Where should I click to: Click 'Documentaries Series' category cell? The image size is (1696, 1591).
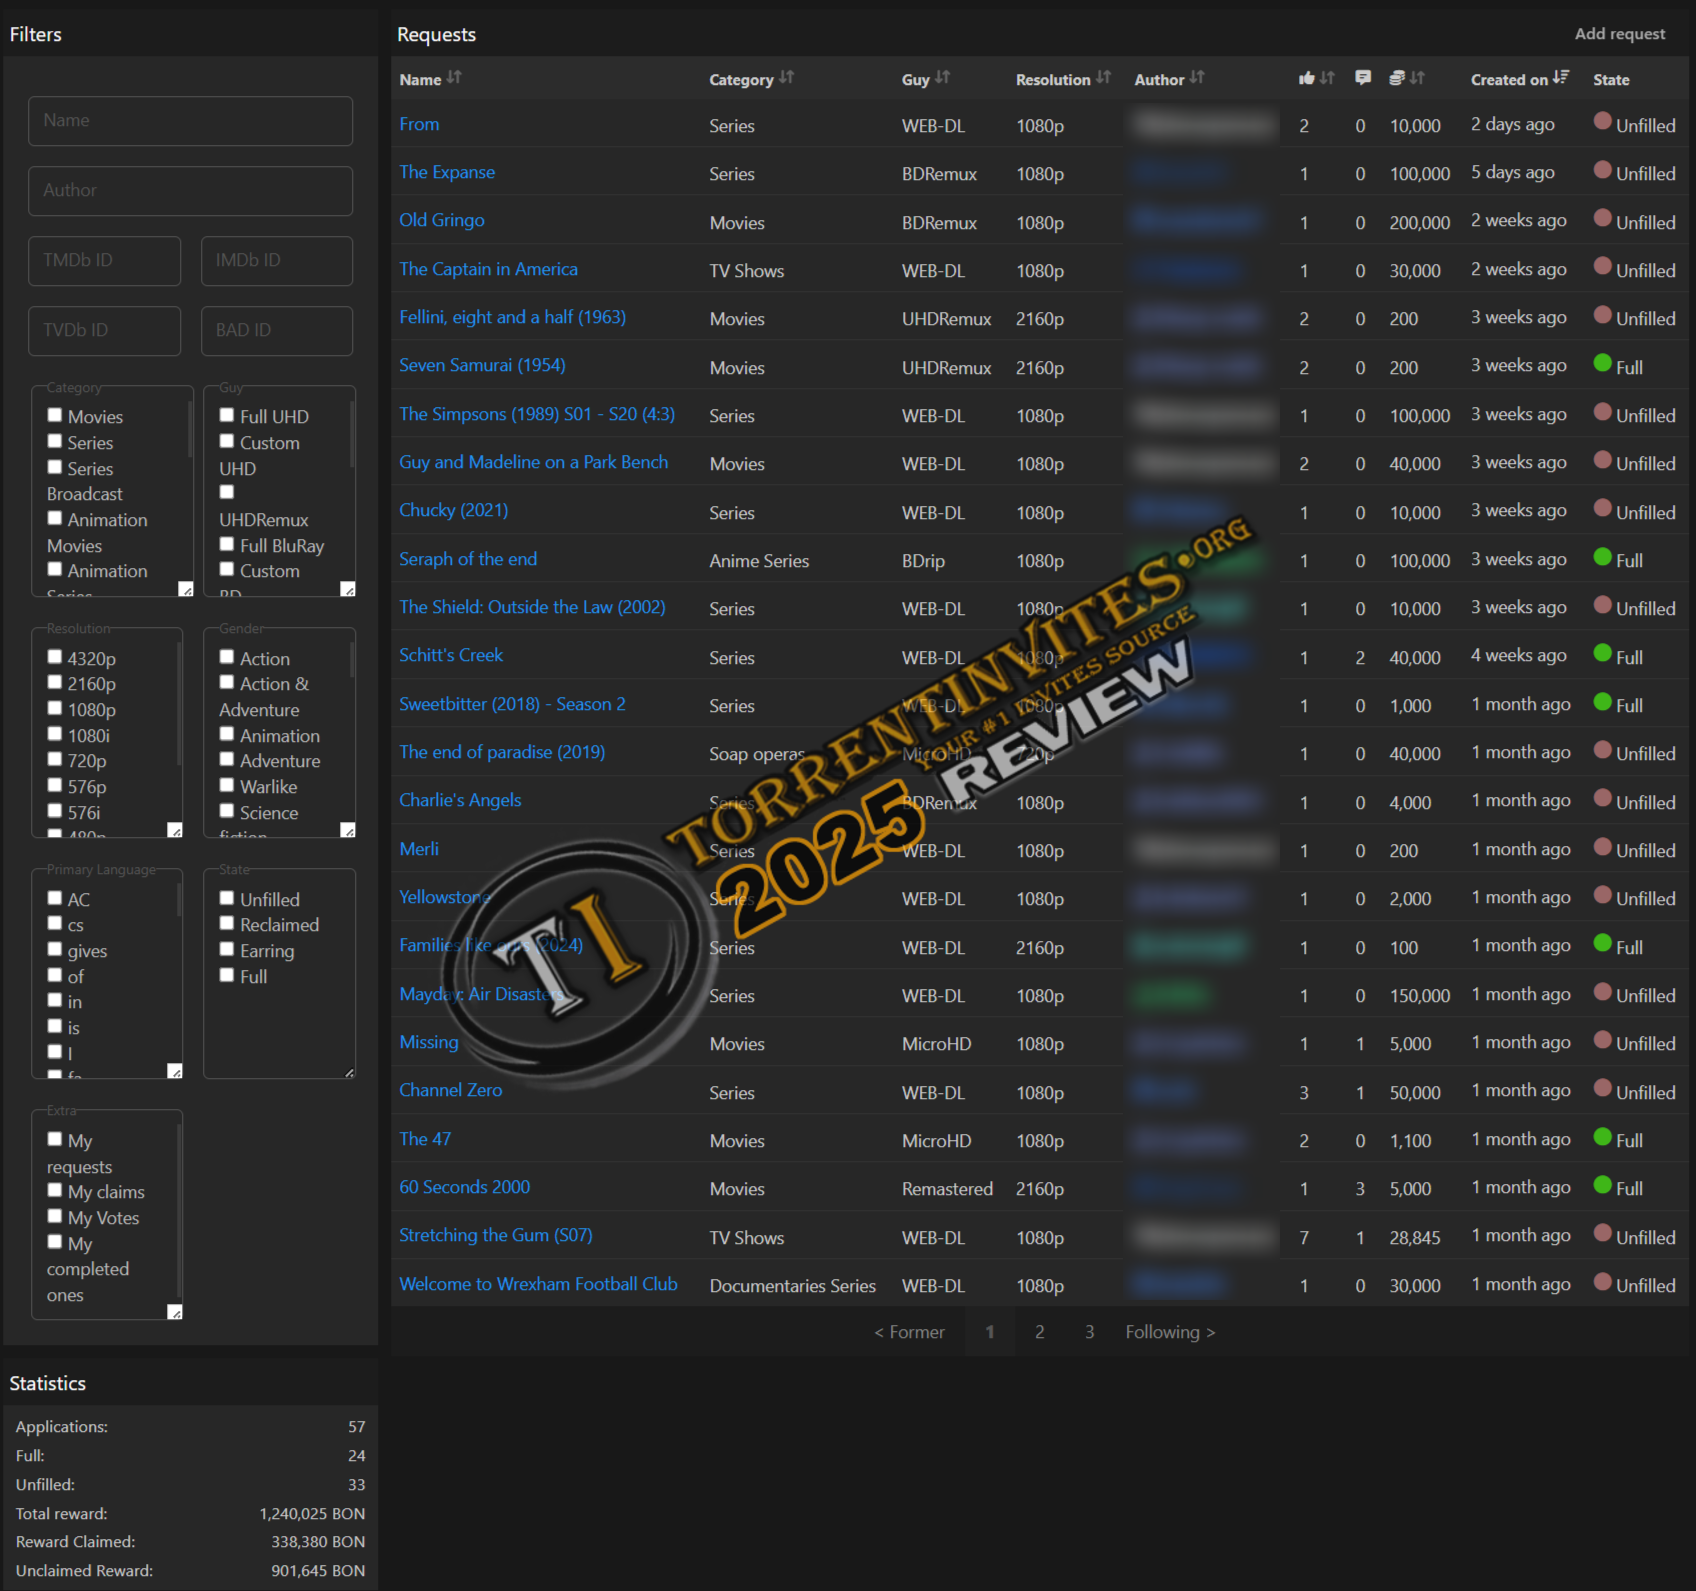click(x=793, y=1286)
